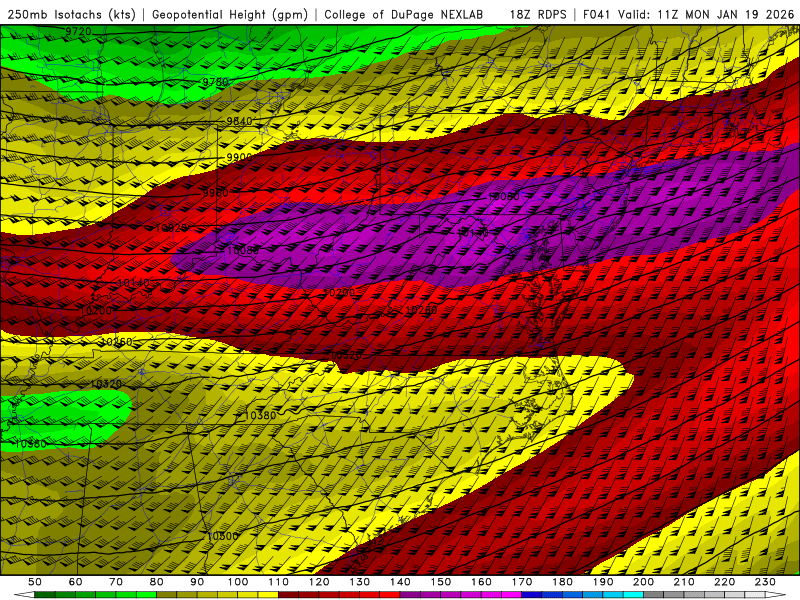Click the '250mb Isotachs (kts)' title text
Image resolution: width=800 pixels, height=600 pixels.
tap(72, 15)
